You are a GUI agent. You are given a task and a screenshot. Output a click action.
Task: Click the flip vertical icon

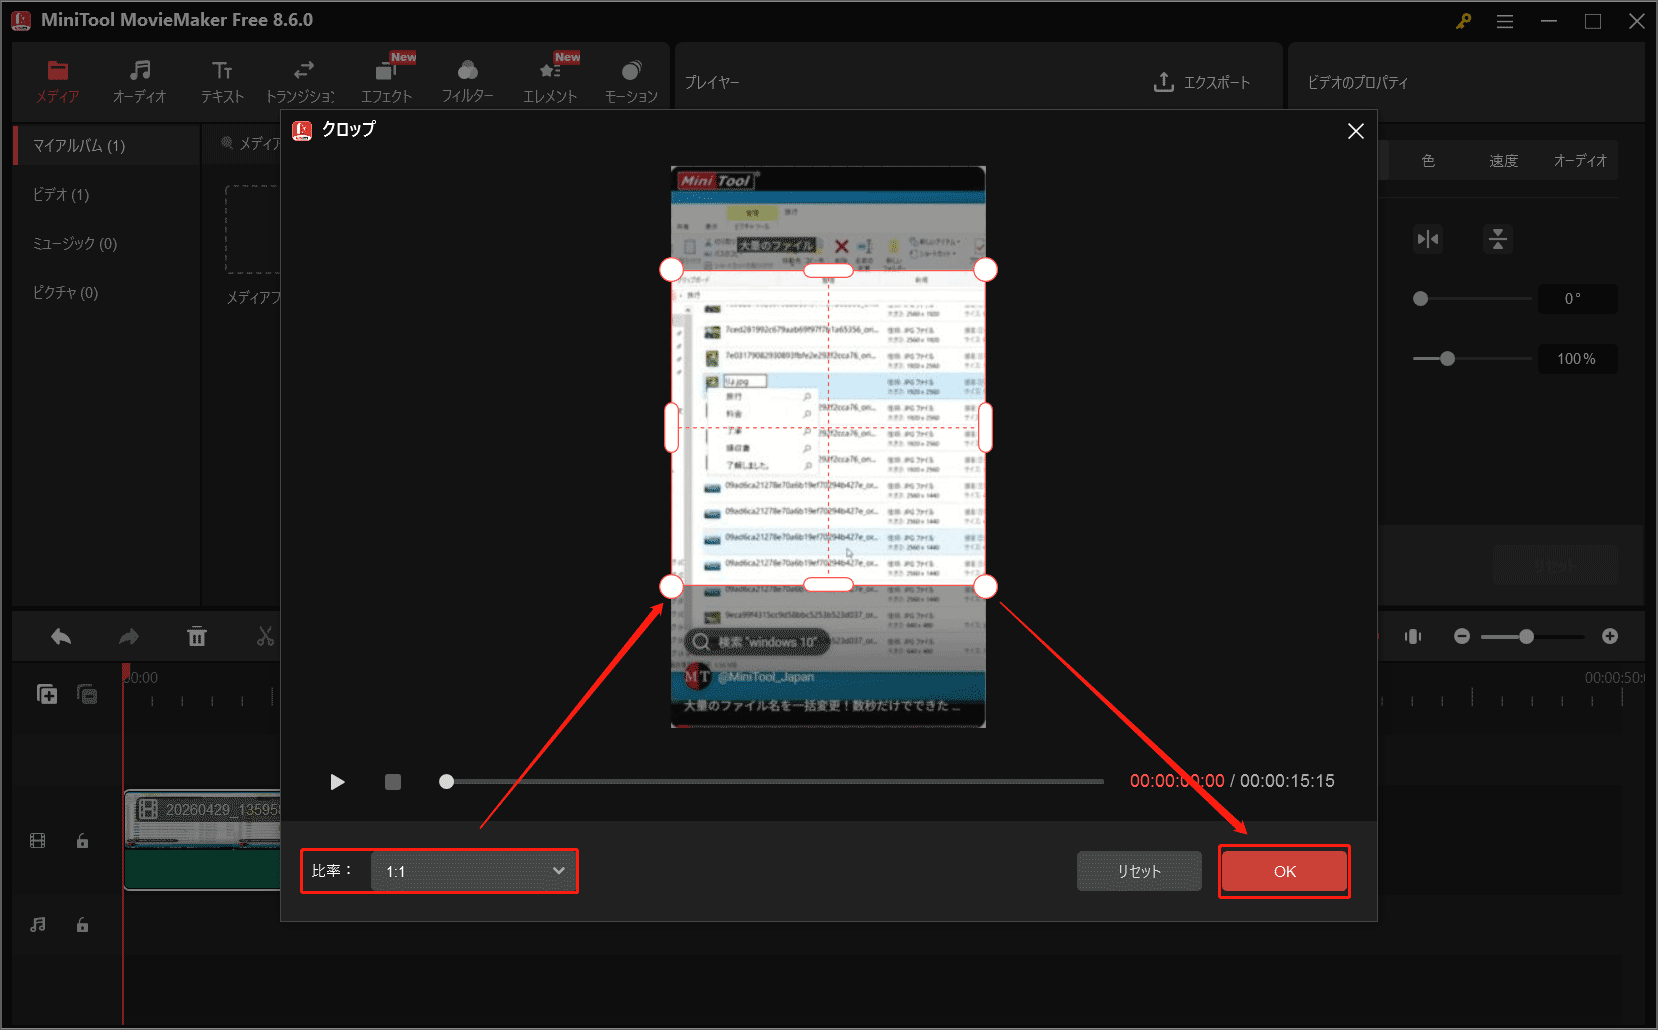[x=1498, y=239]
